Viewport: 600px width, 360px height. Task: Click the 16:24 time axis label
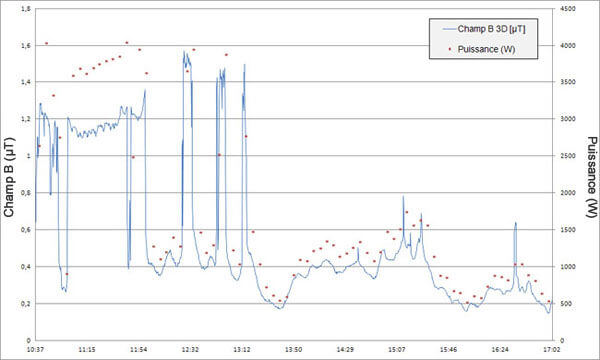click(x=500, y=349)
